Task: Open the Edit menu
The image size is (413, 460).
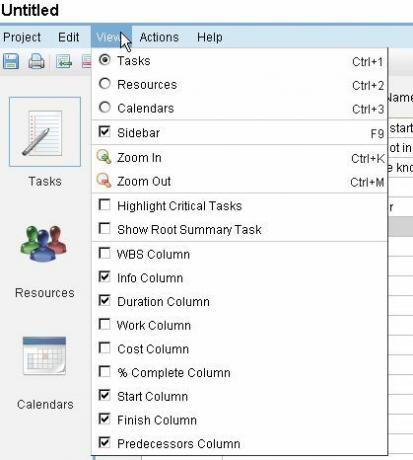Action: coord(69,37)
